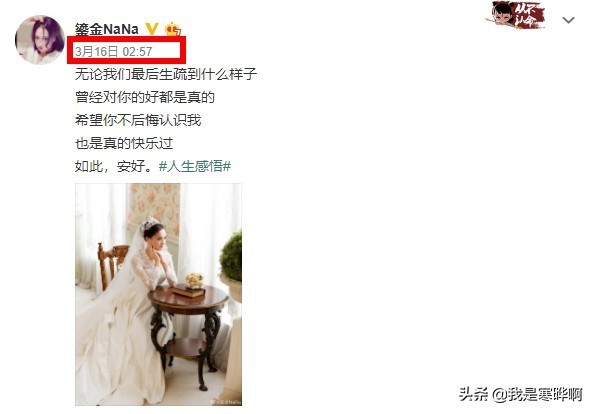Image resolution: width=595 pixels, height=414 pixels.
Task: Open the #人生感悟# hashtag topic
Action: (x=195, y=166)
